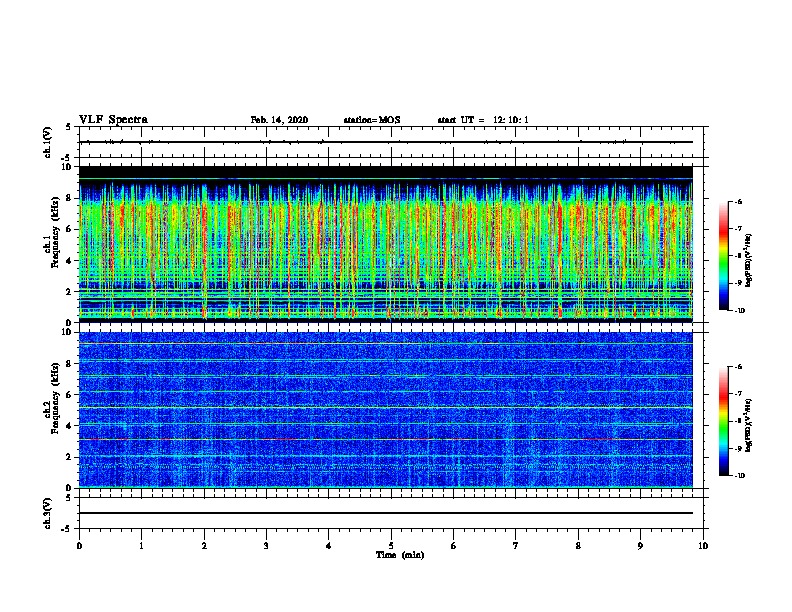Click the 'Time (min)' axis label
This screenshot has height=612, width=792.
click(400, 555)
